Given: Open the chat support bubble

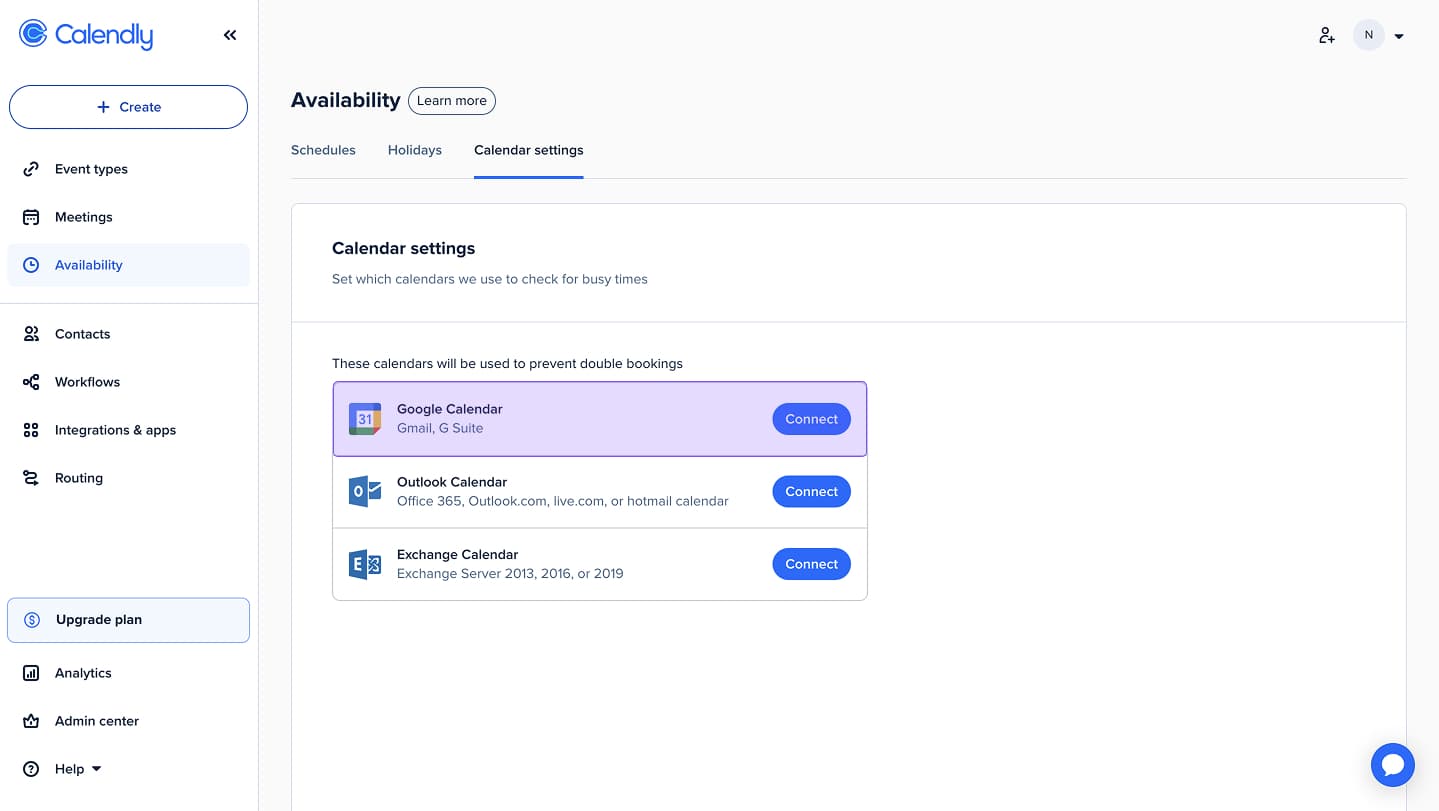Looking at the screenshot, I should pos(1393,765).
